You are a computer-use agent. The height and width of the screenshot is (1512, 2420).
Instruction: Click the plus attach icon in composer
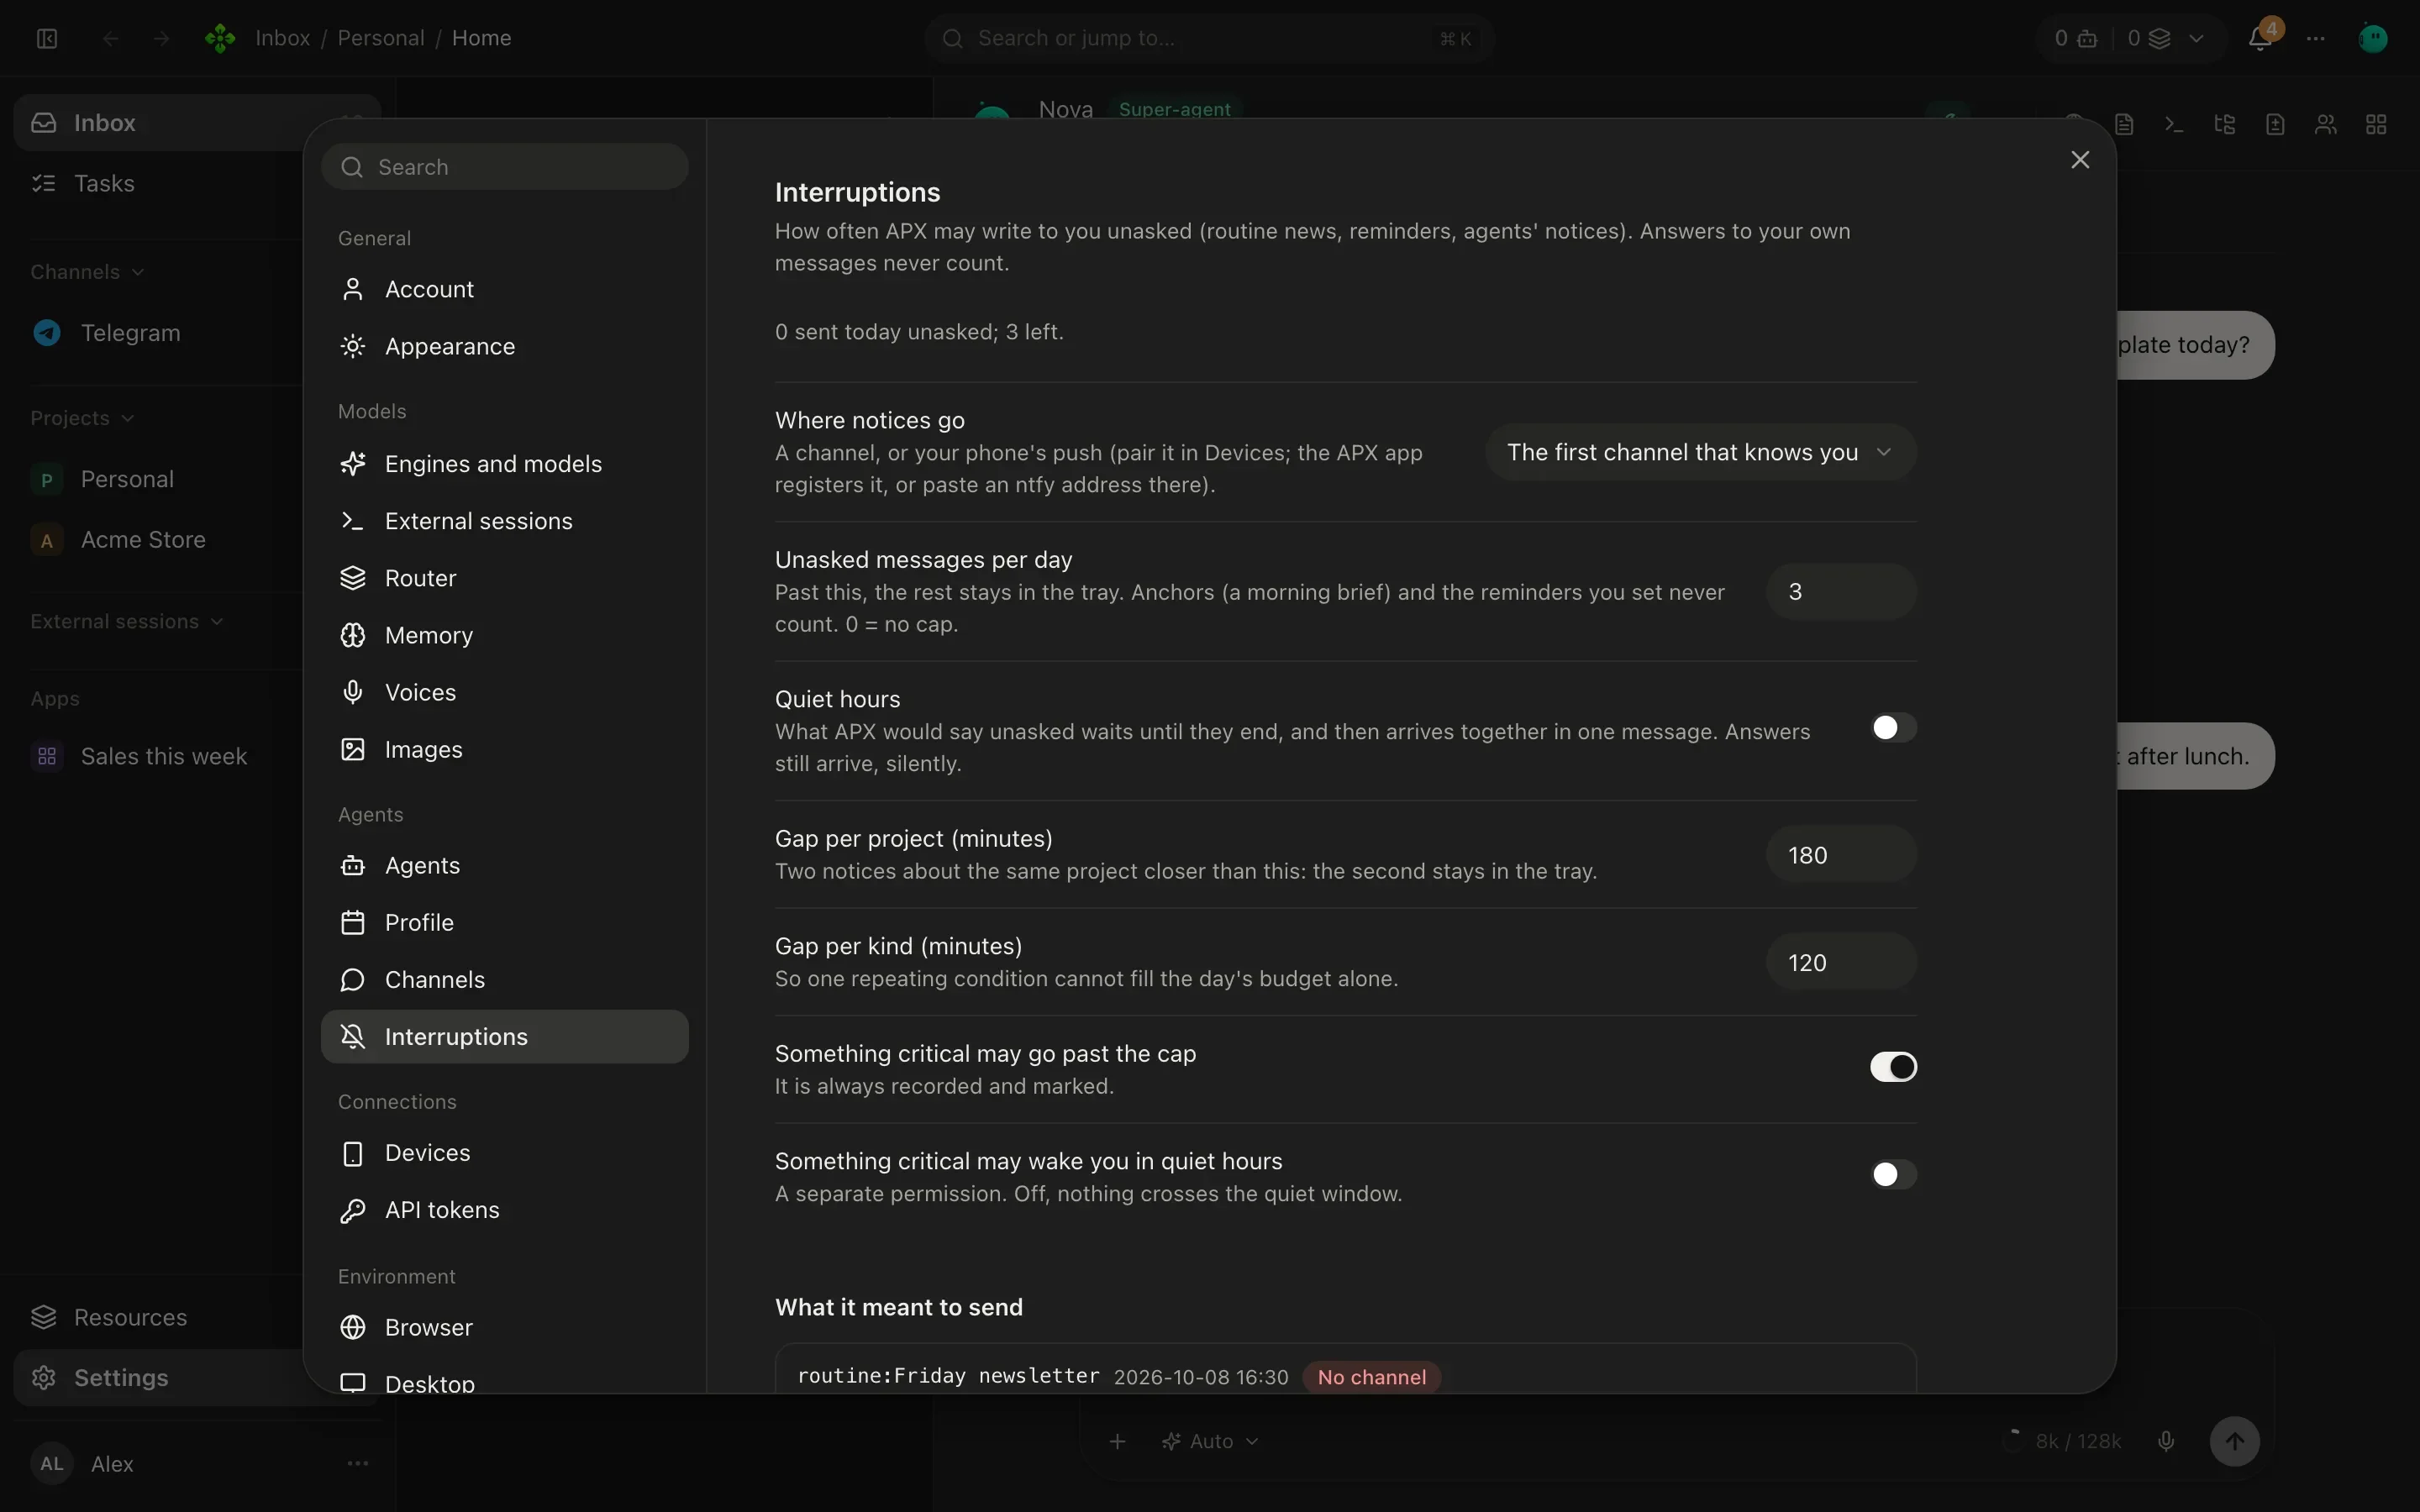[1118, 1441]
